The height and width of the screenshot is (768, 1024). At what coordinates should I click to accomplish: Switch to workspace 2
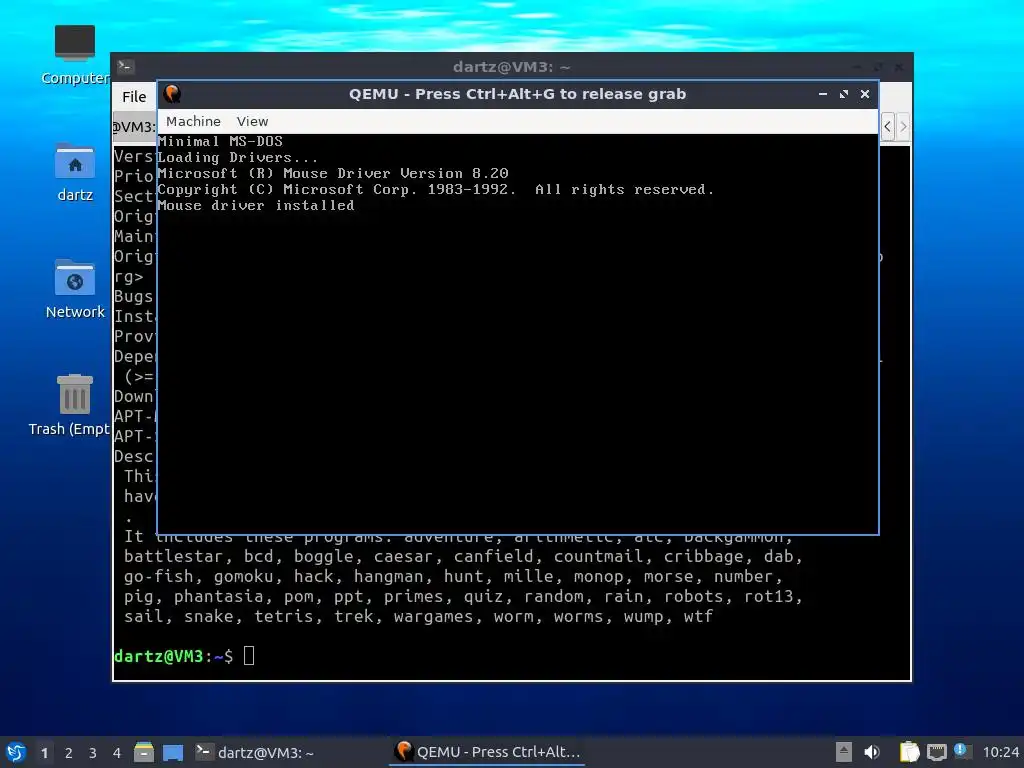pyautogui.click(x=69, y=753)
